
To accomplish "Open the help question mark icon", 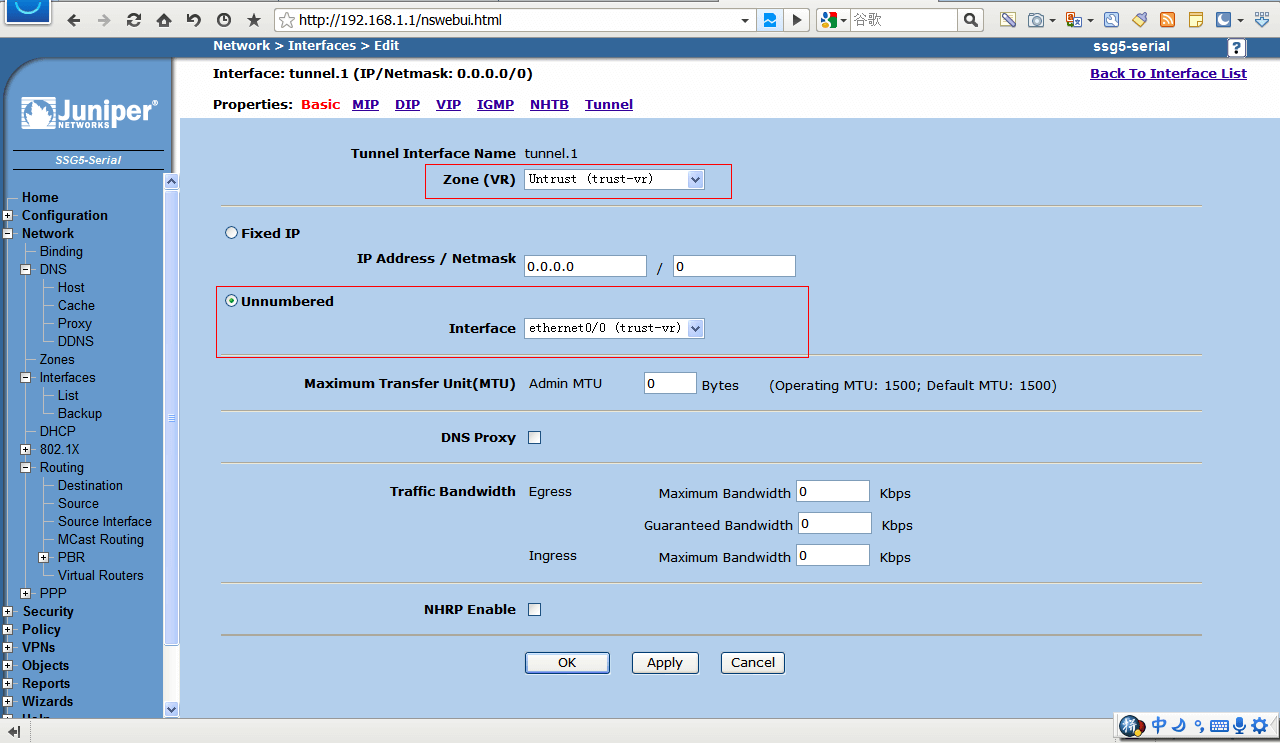I will point(1237,48).
